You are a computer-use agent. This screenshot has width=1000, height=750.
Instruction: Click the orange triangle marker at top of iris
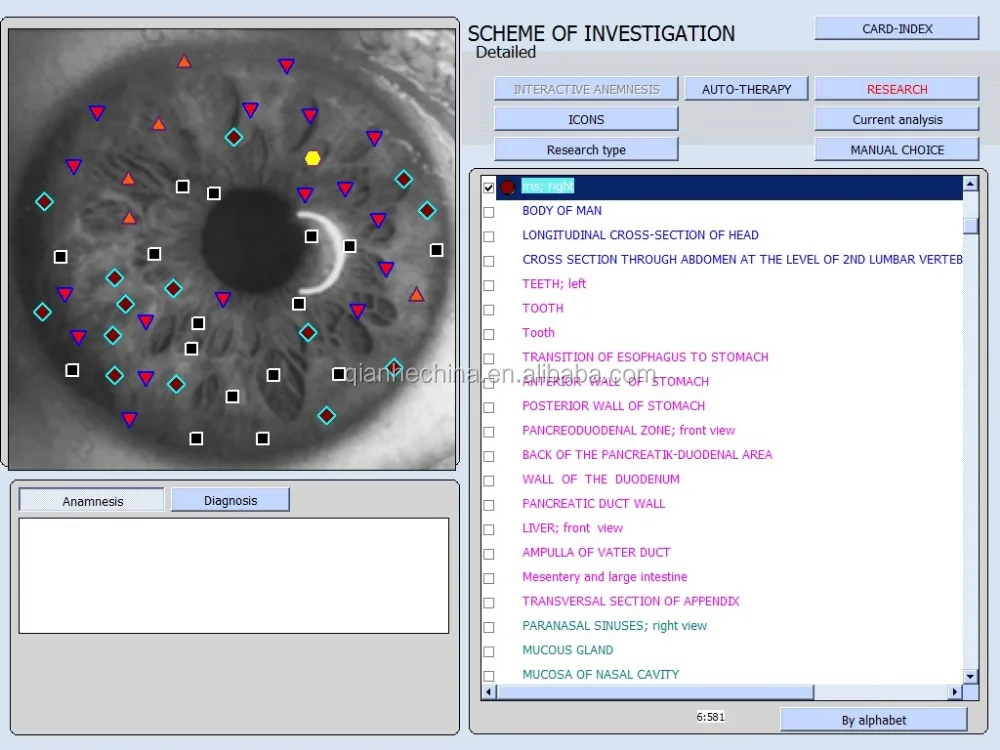[x=184, y=62]
